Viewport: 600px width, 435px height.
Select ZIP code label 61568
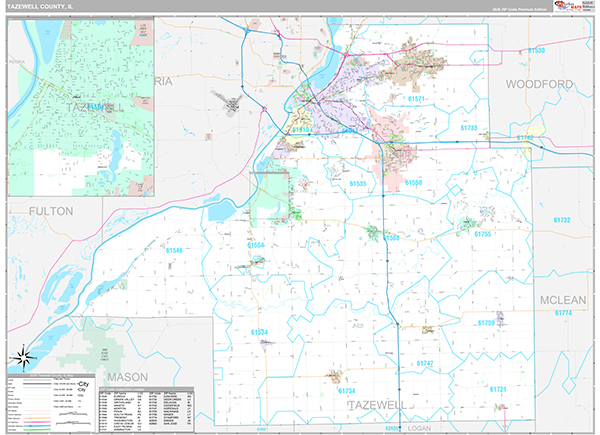pos(391,238)
